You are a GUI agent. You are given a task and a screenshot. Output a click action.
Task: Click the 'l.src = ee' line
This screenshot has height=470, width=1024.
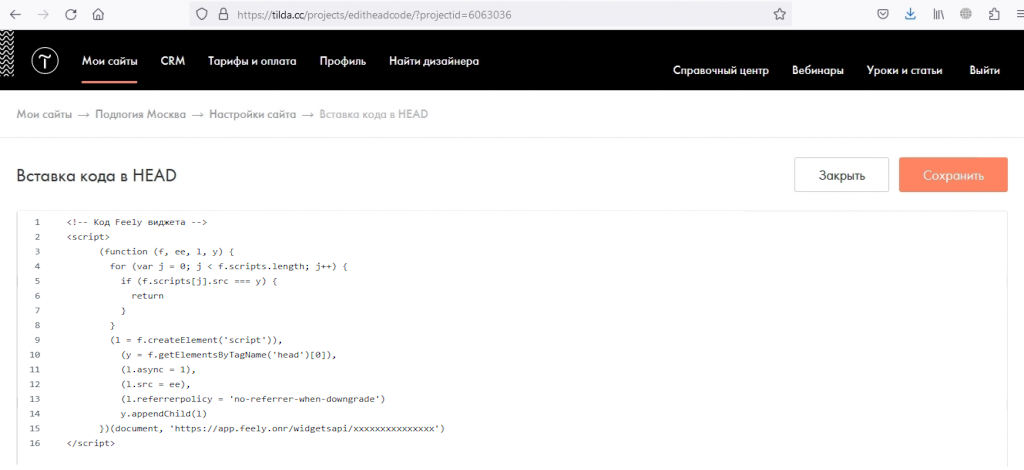click(x=155, y=384)
